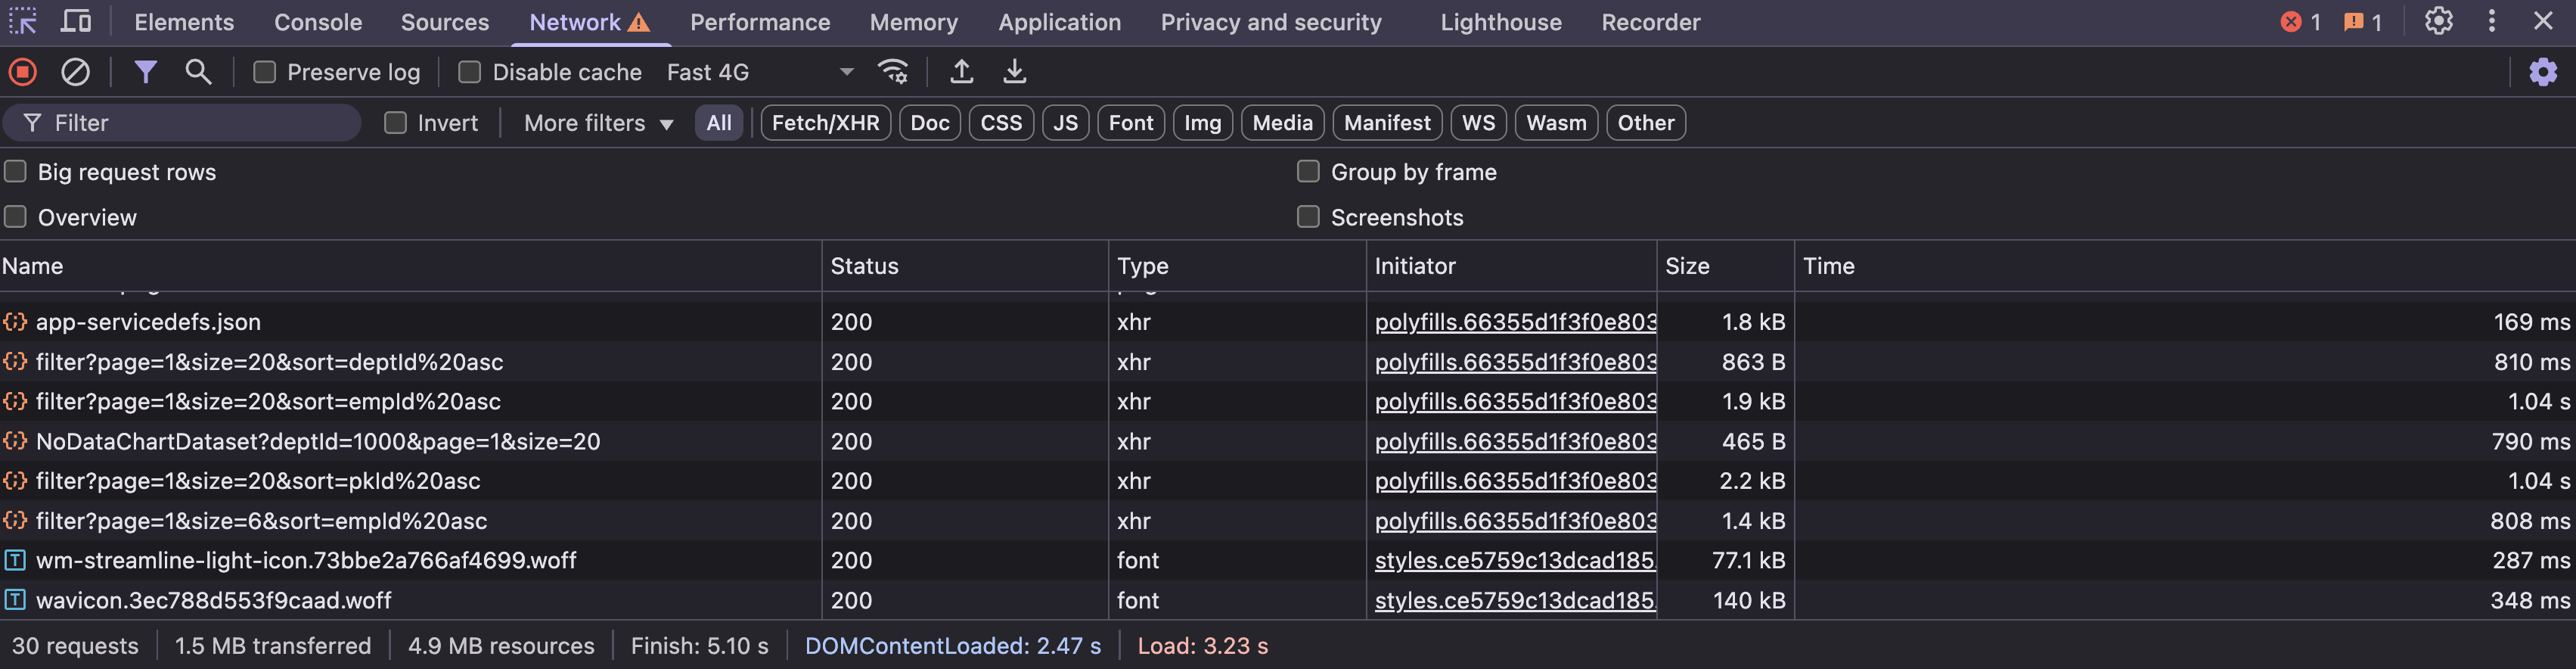Enable Preserve log checkbox
The height and width of the screenshot is (669, 2576).
265,72
